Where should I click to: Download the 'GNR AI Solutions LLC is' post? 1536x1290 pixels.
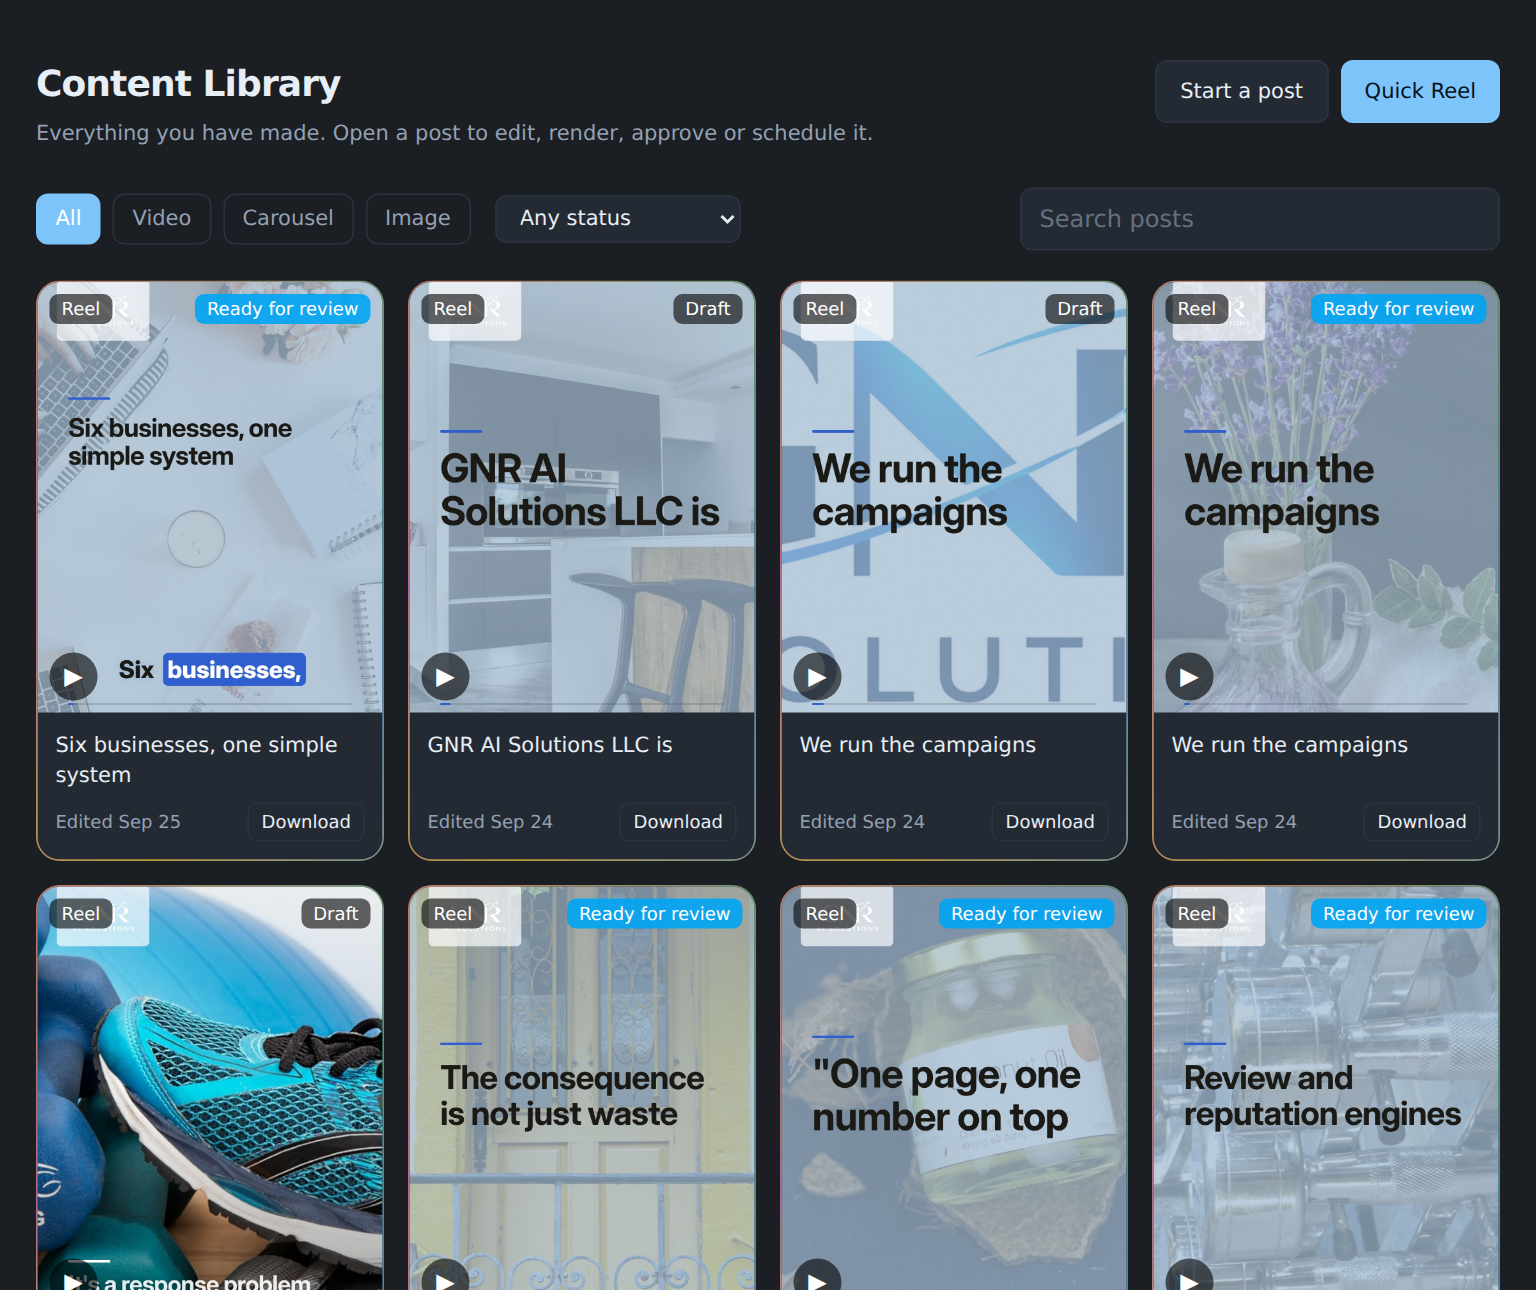coord(678,822)
